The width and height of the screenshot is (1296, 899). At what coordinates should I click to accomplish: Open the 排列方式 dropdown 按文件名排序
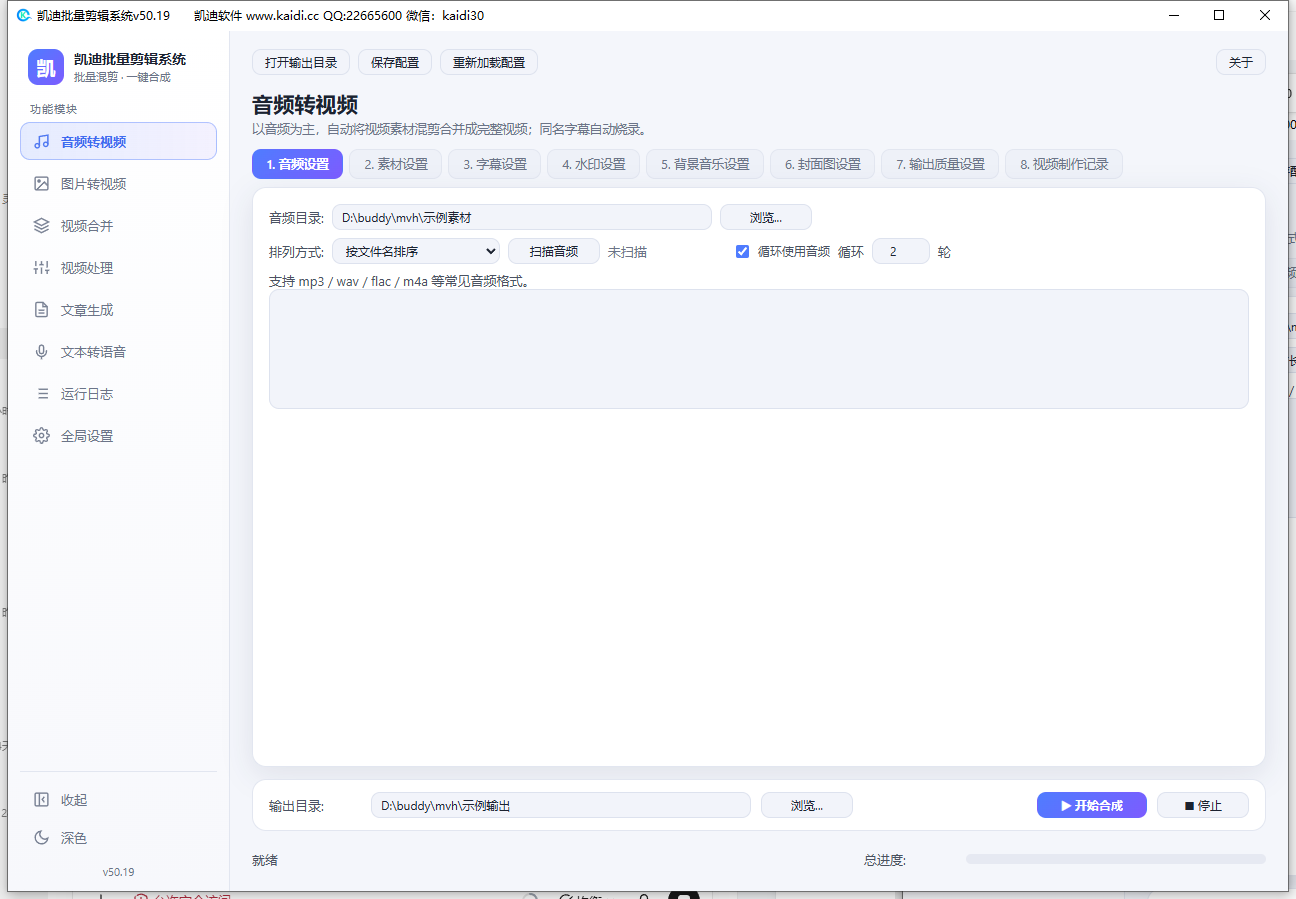coord(416,251)
